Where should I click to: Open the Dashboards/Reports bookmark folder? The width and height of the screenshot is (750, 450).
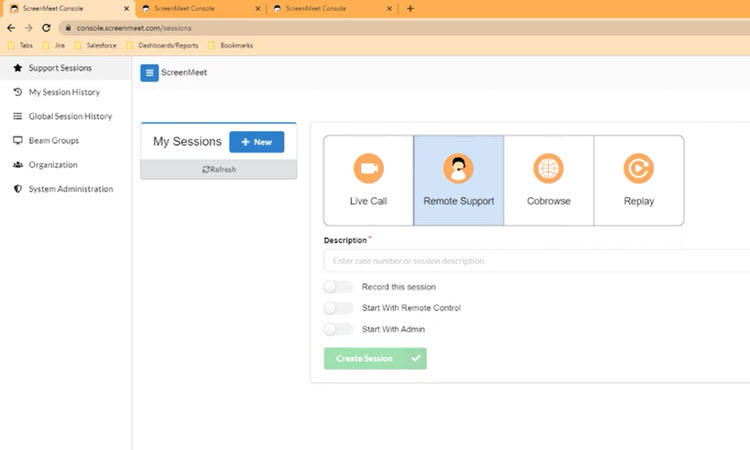coord(163,45)
